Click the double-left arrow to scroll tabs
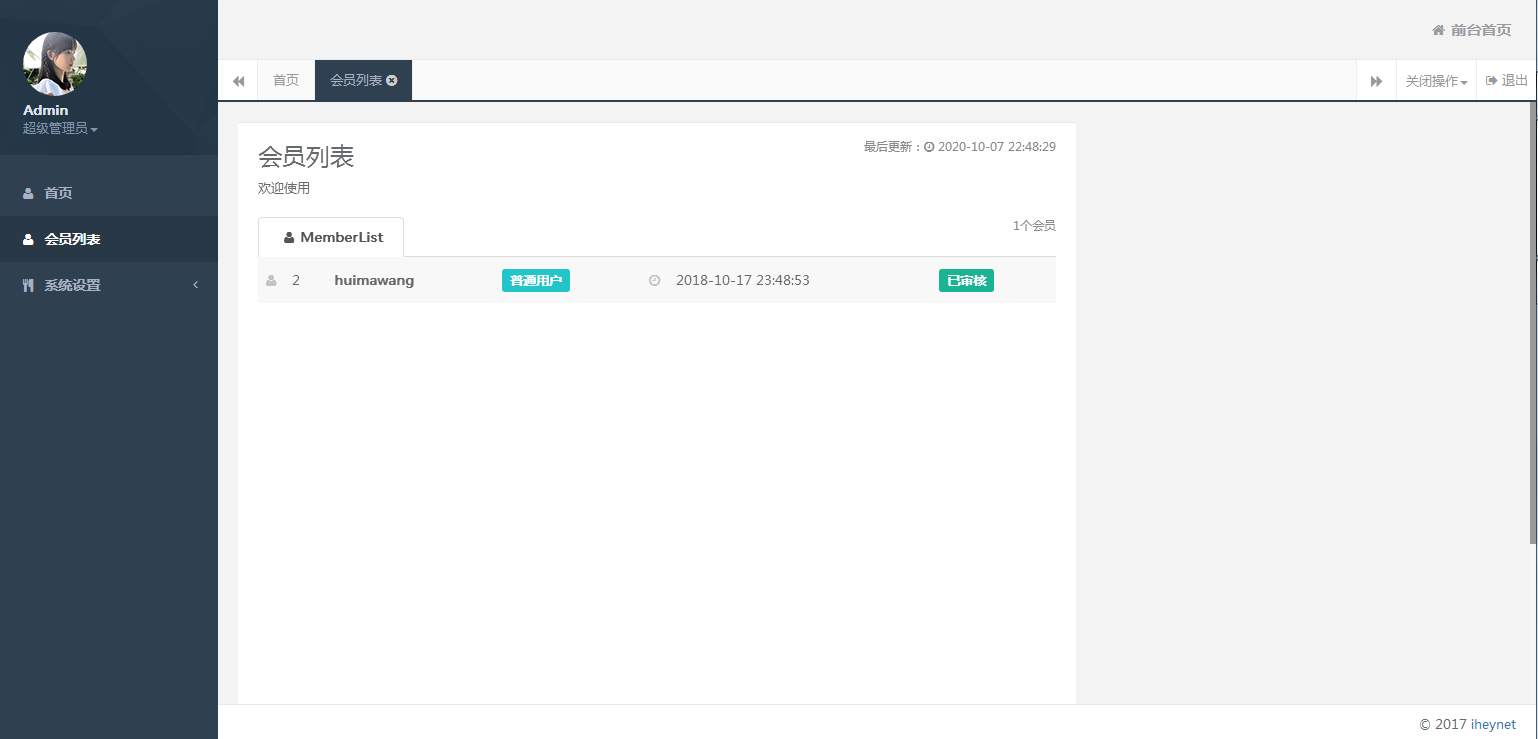The width and height of the screenshot is (1538, 739). (x=238, y=80)
